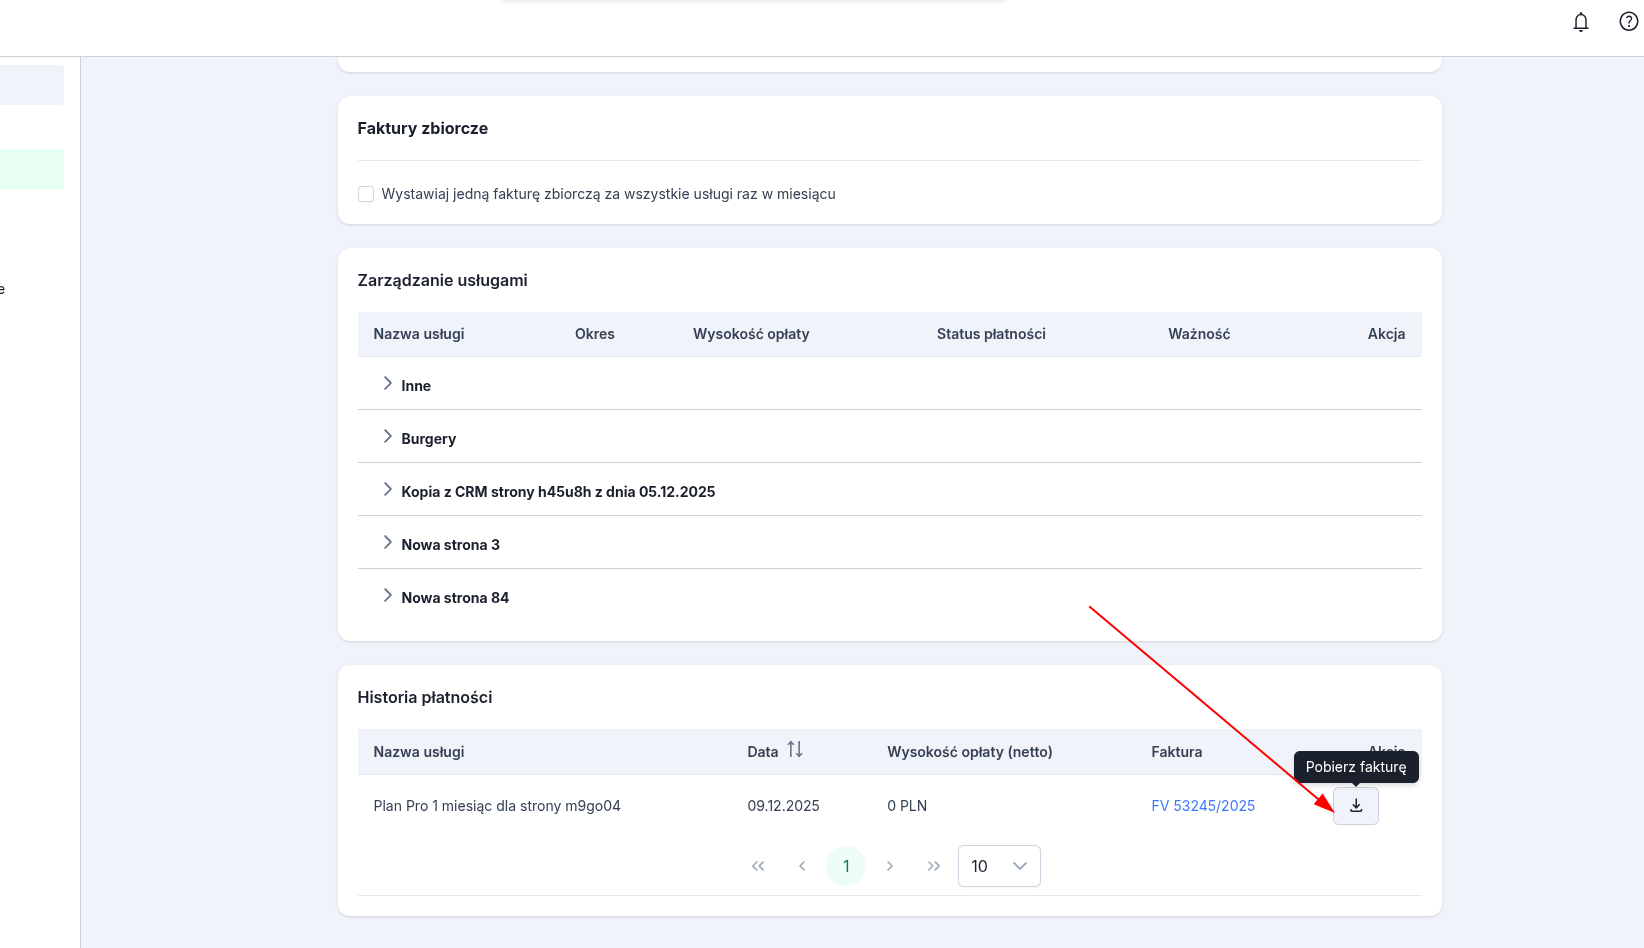This screenshot has width=1644, height=948.
Task: Expand the Burgery service row
Action: coord(387,437)
